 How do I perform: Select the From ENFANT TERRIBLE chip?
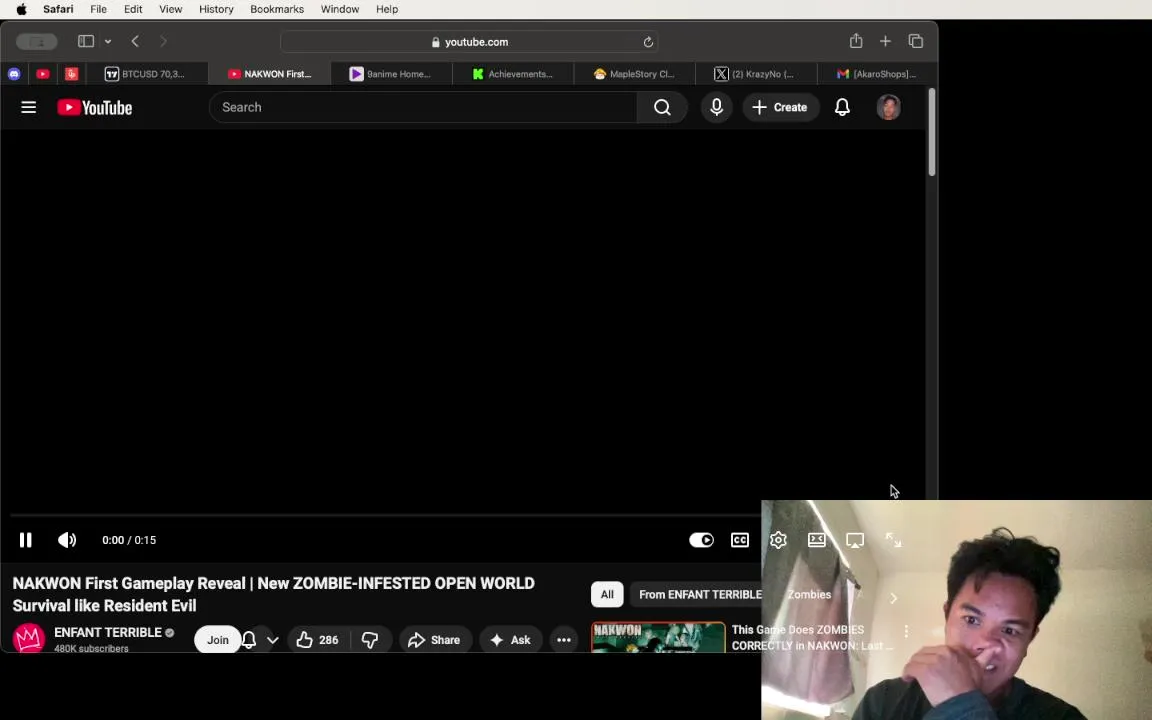pyautogui.click(x=700, y=594)
